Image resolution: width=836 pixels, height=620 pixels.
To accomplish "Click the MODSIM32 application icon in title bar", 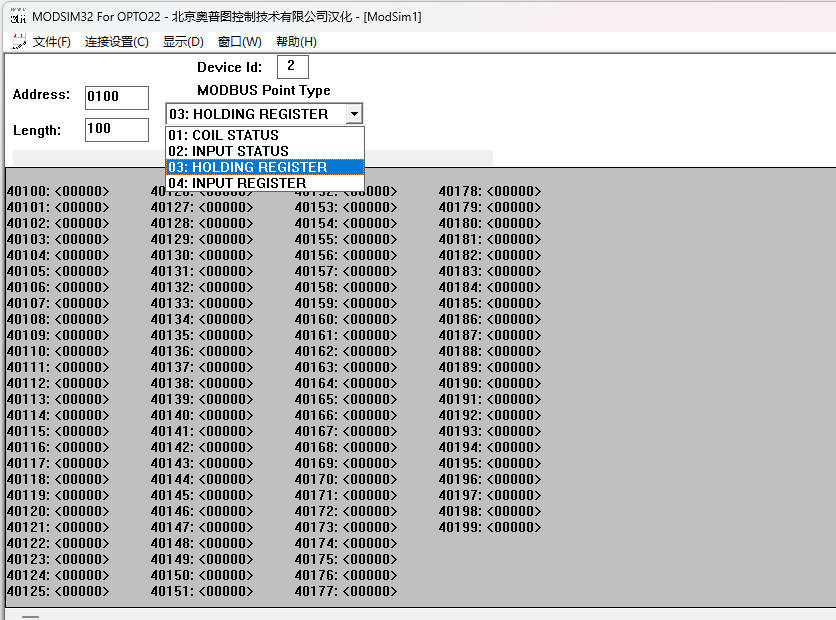I will 17,16.
